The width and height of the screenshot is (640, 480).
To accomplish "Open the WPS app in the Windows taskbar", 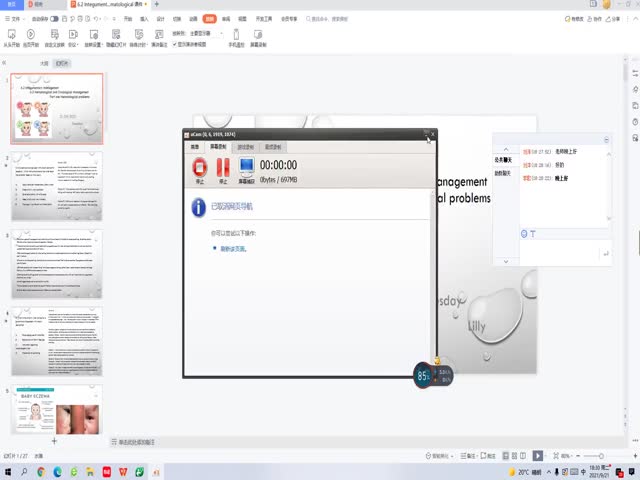I will click(125, 471).
